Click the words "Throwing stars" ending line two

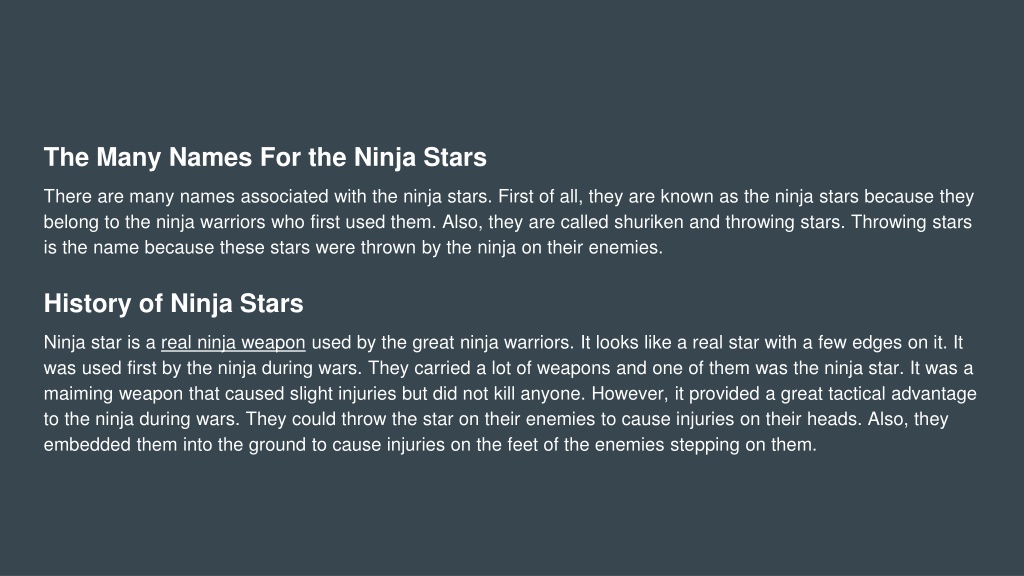coord(911,222)
